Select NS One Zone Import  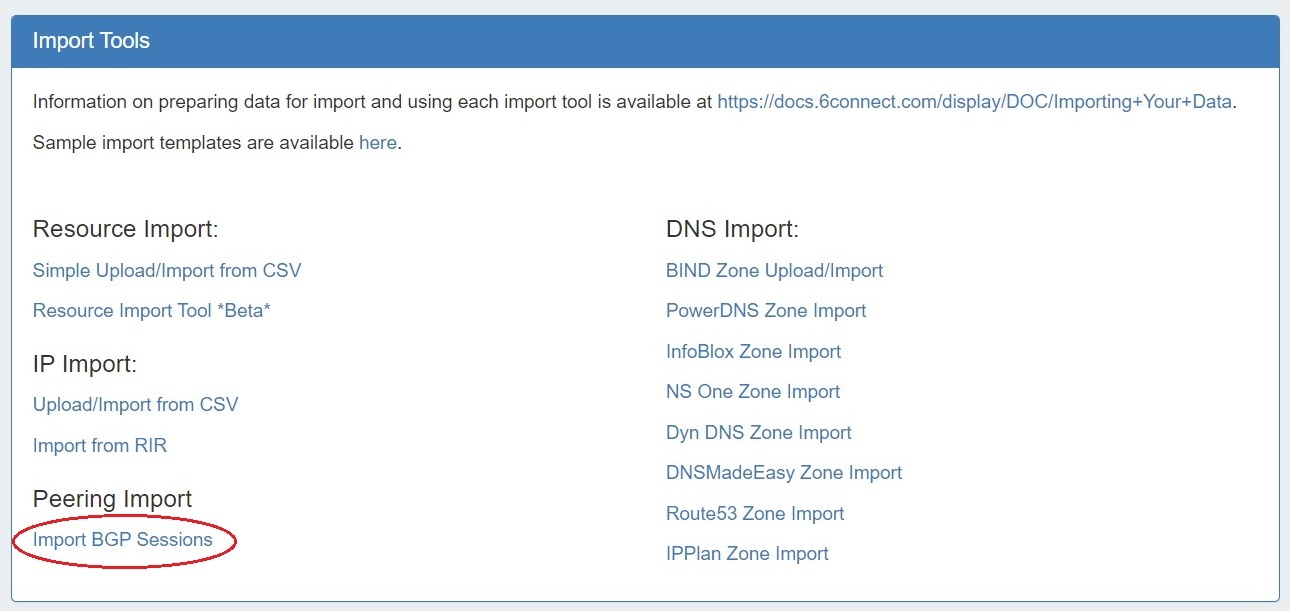coord(753,391)
